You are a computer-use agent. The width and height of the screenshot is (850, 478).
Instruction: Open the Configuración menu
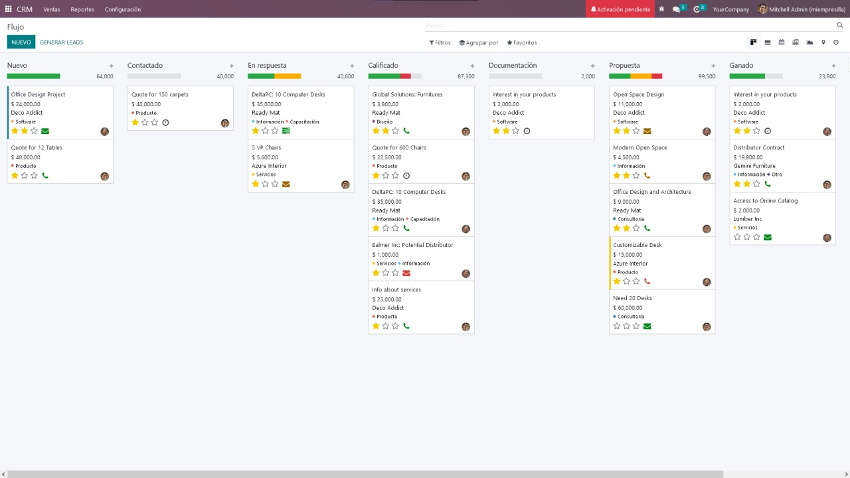[x=123, y=9]
